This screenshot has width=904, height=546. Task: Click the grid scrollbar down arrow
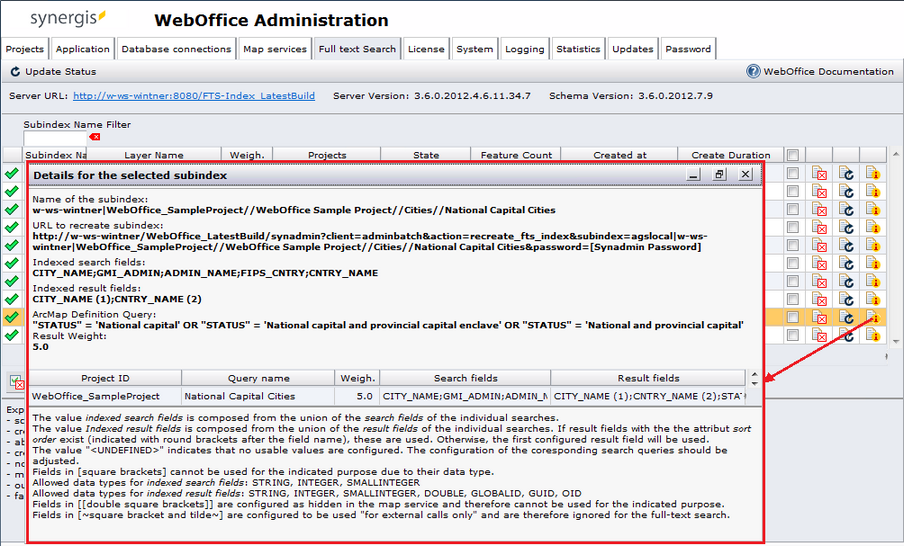895,342
